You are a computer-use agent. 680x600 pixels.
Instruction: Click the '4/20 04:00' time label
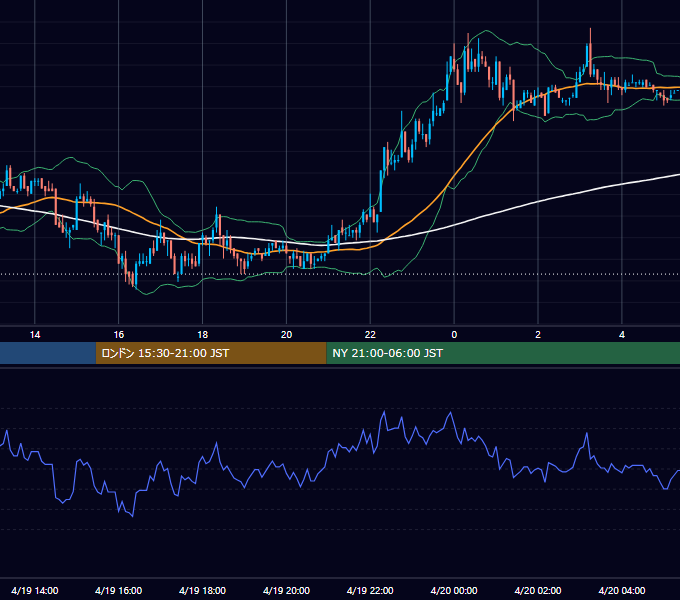coord(622,590)
